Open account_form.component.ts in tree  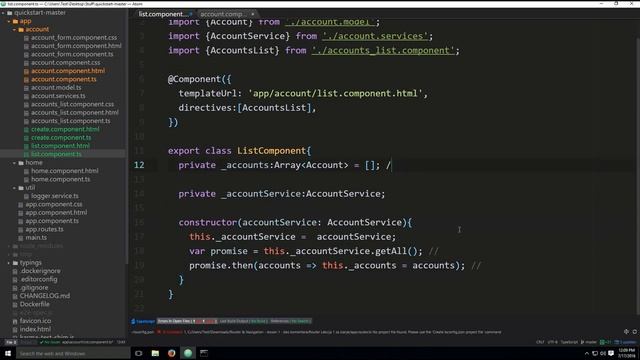pos(72,54)
